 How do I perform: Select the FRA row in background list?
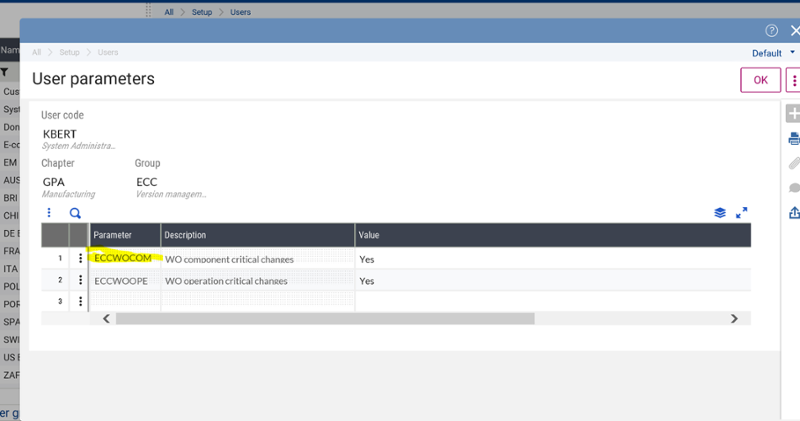tap(10, 251)
